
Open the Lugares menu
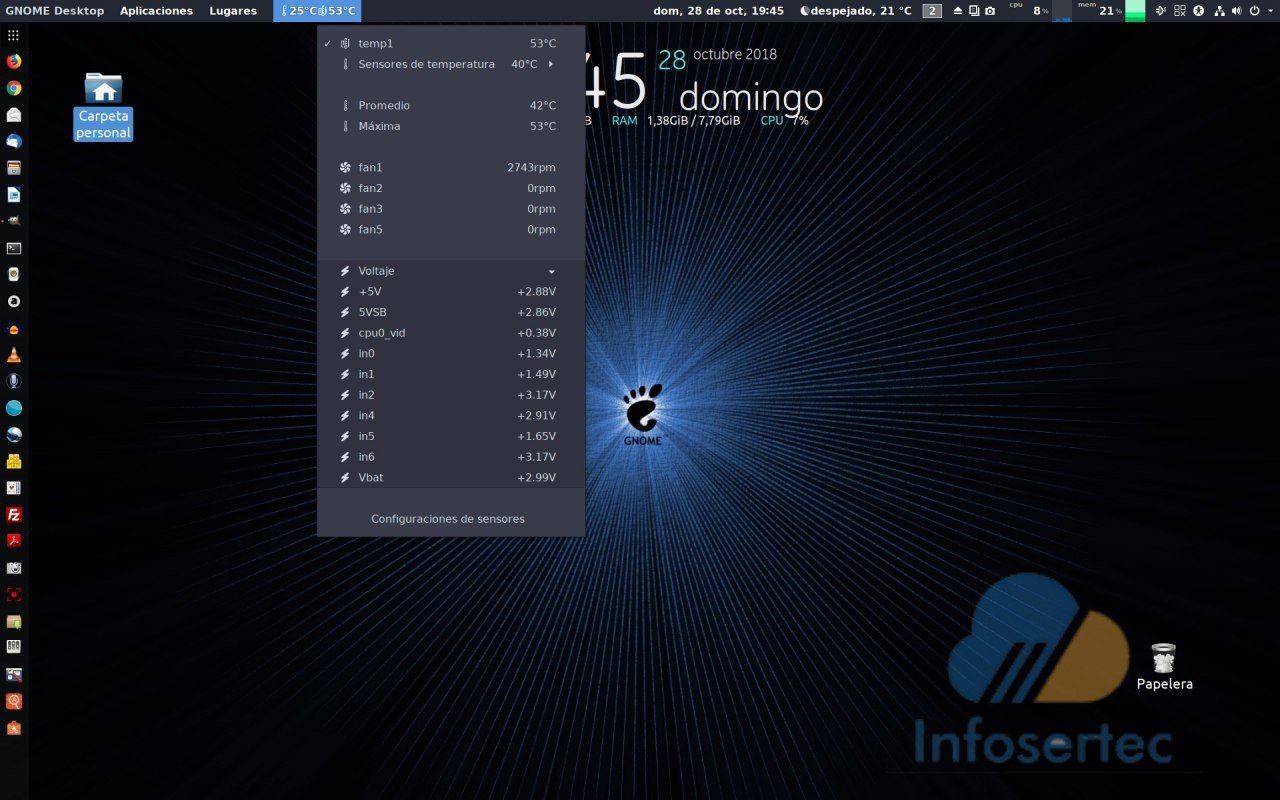click(233, 11)
